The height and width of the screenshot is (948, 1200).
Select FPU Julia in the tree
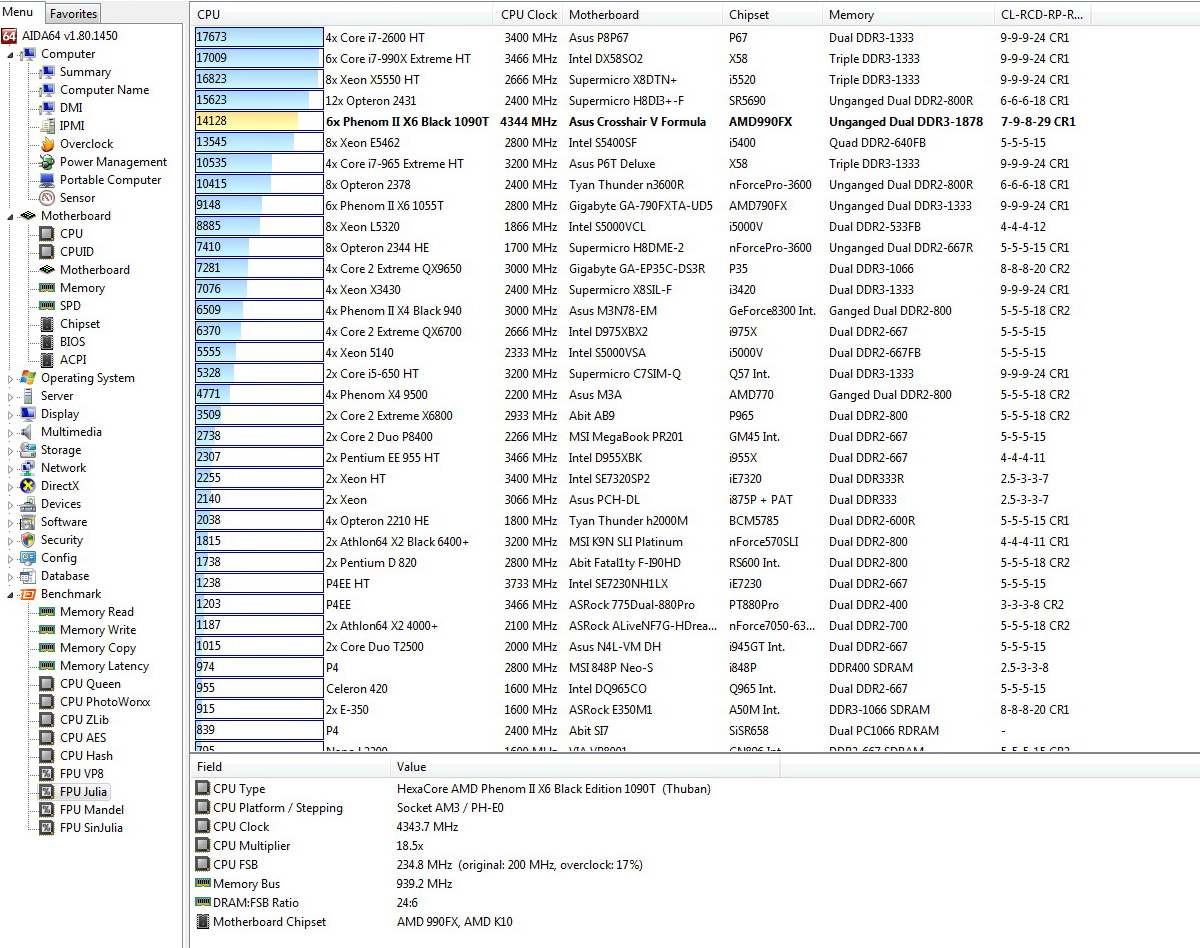[x=83, y=792]
